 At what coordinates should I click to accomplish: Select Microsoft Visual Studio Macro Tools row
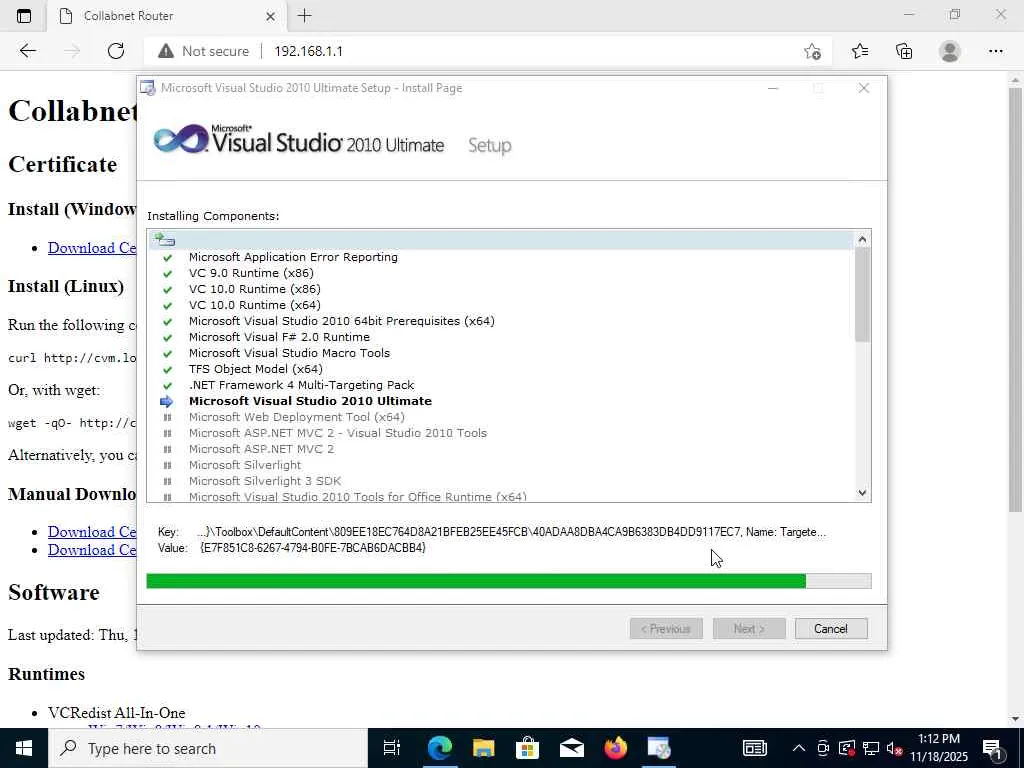[x=502, y=353]
